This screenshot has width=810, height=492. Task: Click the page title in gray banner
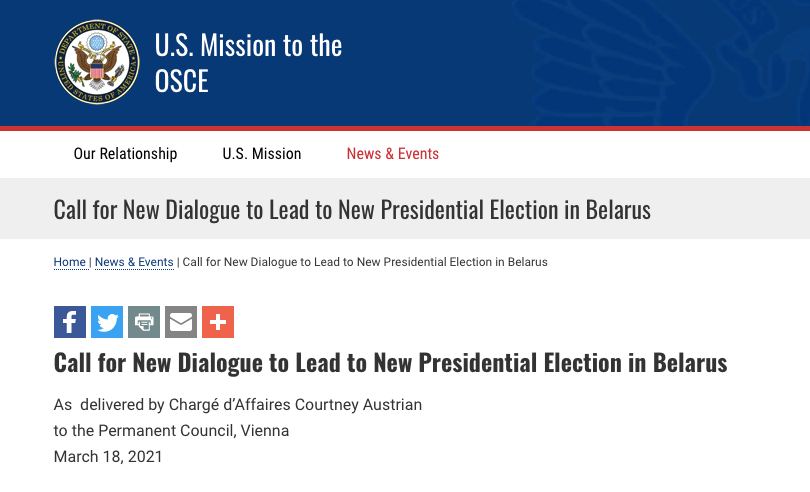tap(352, 209)
